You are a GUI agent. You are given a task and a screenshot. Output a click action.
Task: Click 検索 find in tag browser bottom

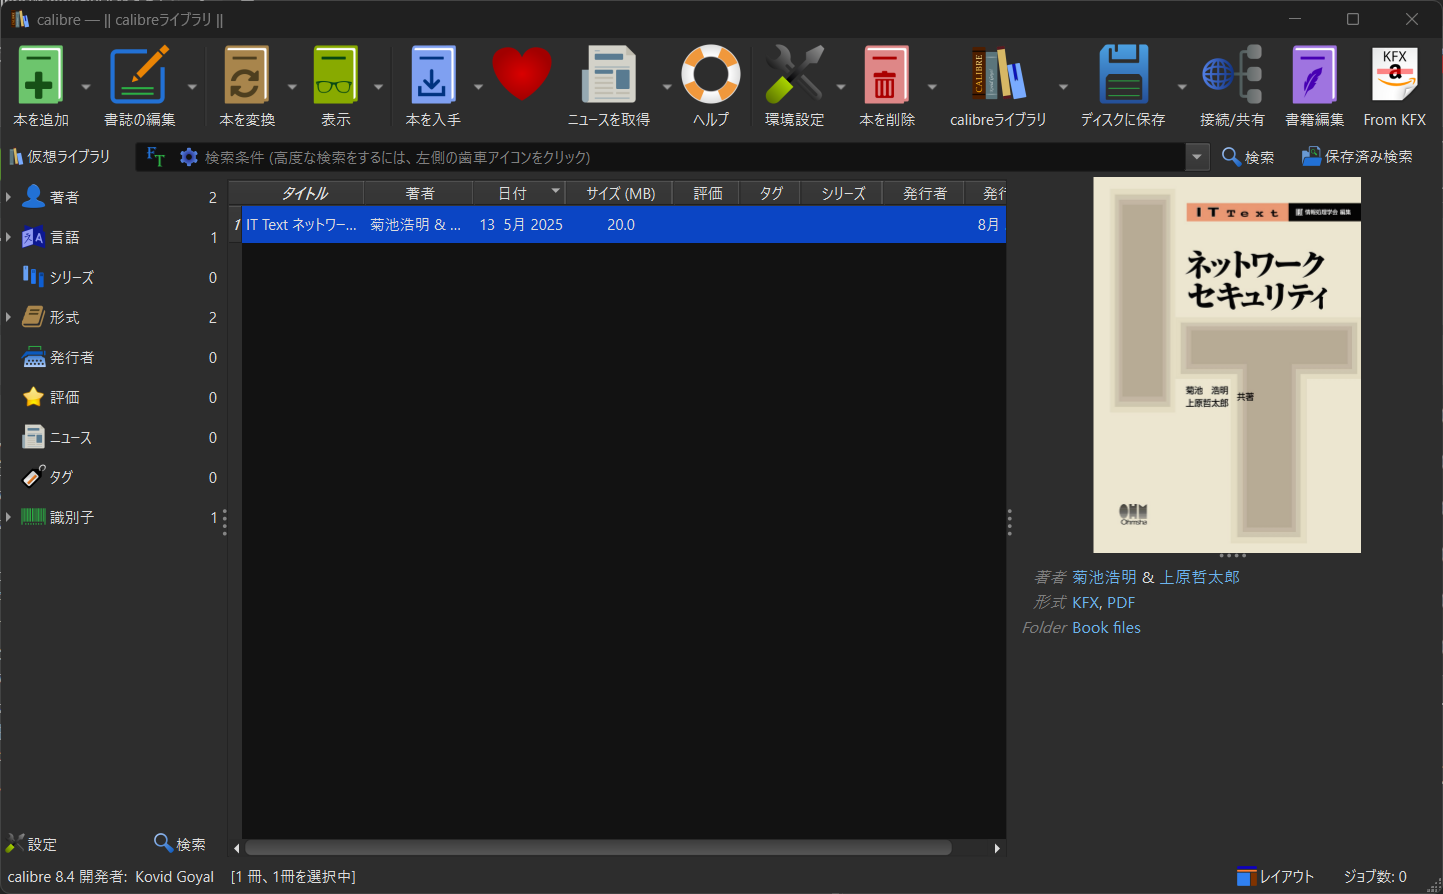coord(180,844)
